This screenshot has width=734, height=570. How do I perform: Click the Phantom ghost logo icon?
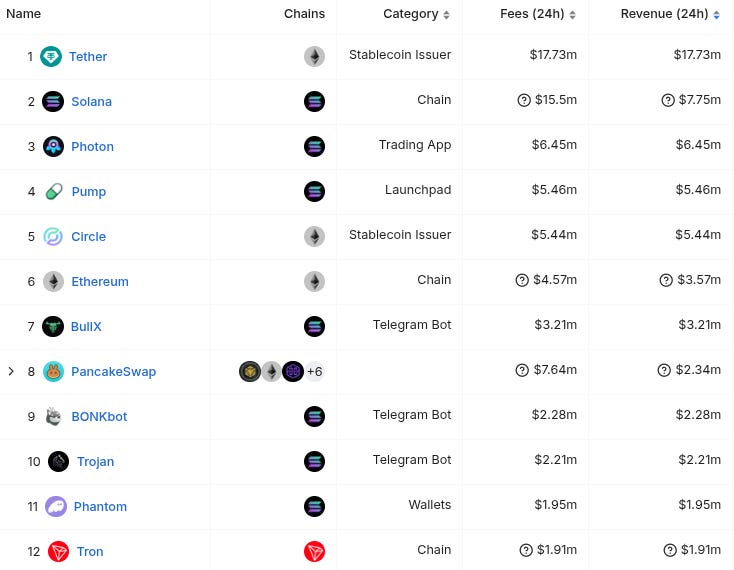[56, 506]
